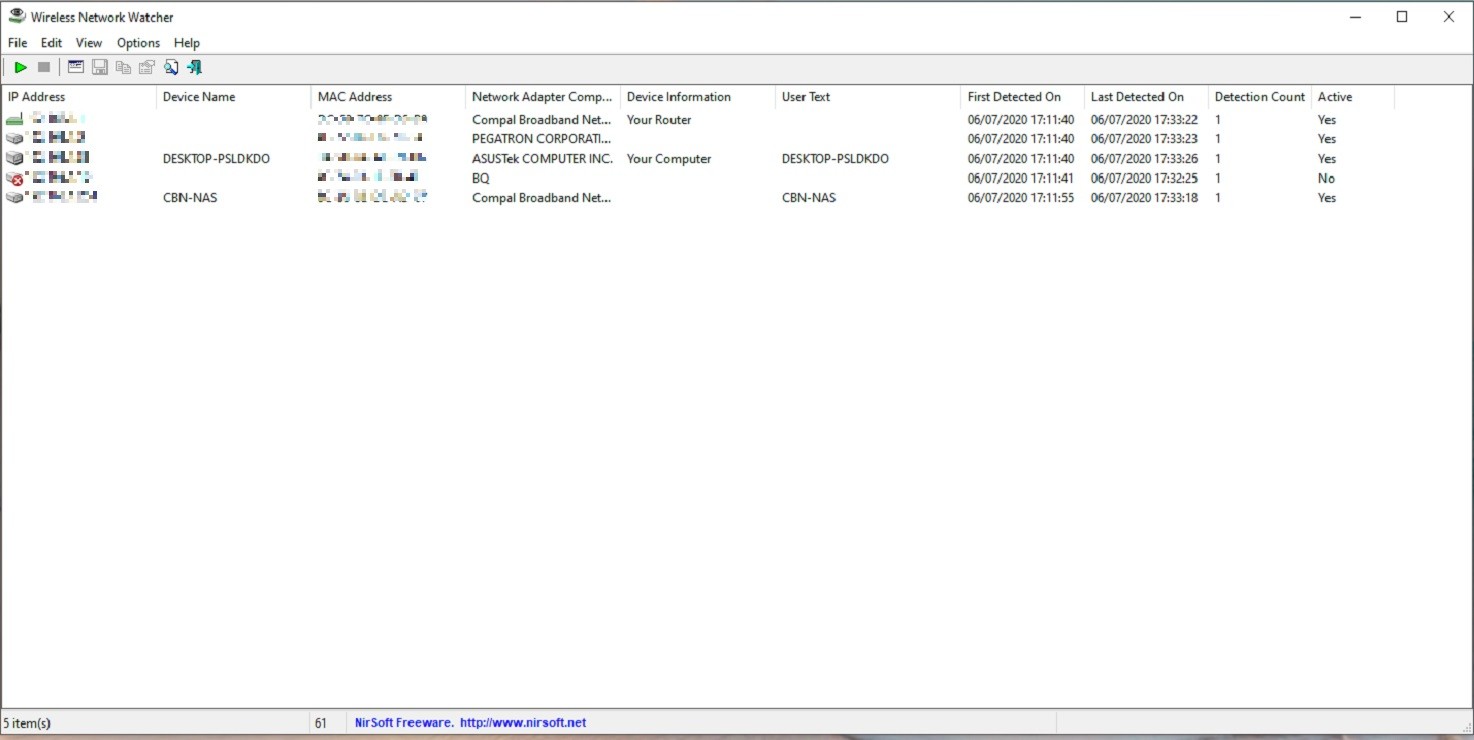Open Find with the magnifier document toolbar icon
This screenshot has width=1474, height=740.
pyautogui.click(x=171, y=67)
